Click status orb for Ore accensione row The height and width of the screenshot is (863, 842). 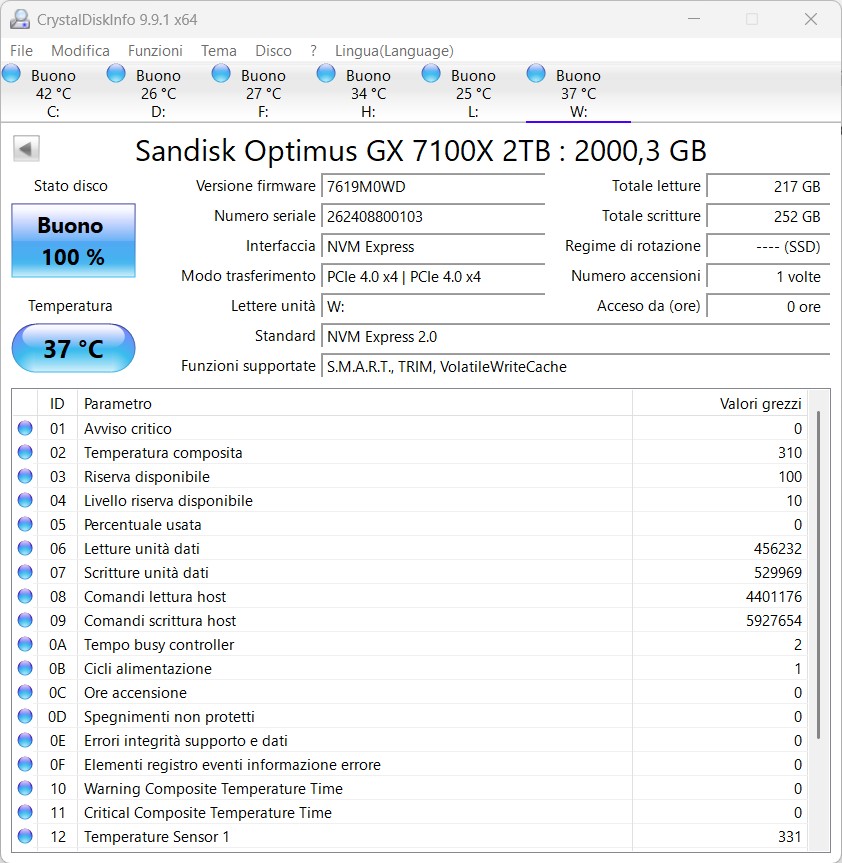coord(25,692)
